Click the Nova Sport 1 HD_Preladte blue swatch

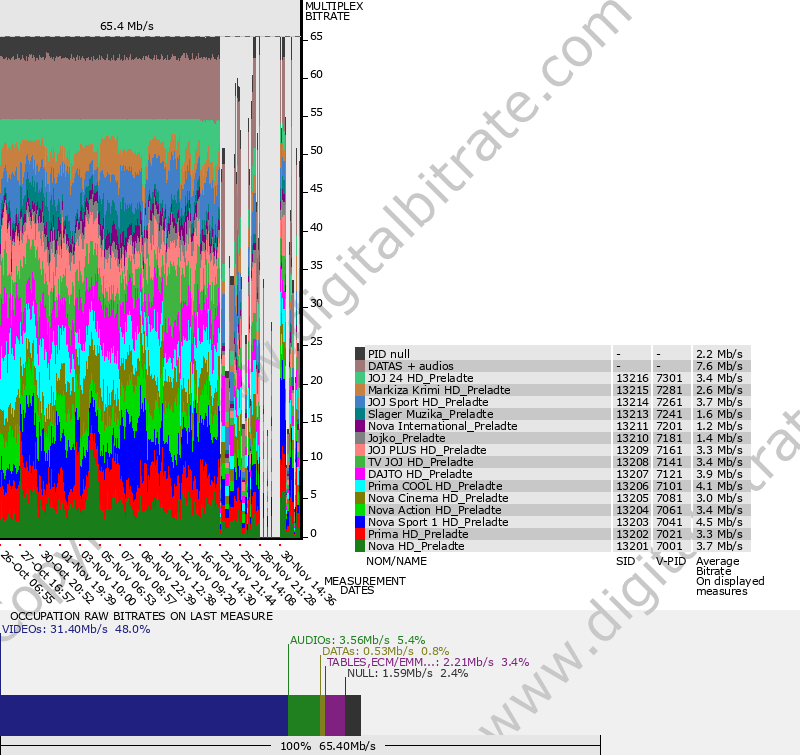point(360,522)
